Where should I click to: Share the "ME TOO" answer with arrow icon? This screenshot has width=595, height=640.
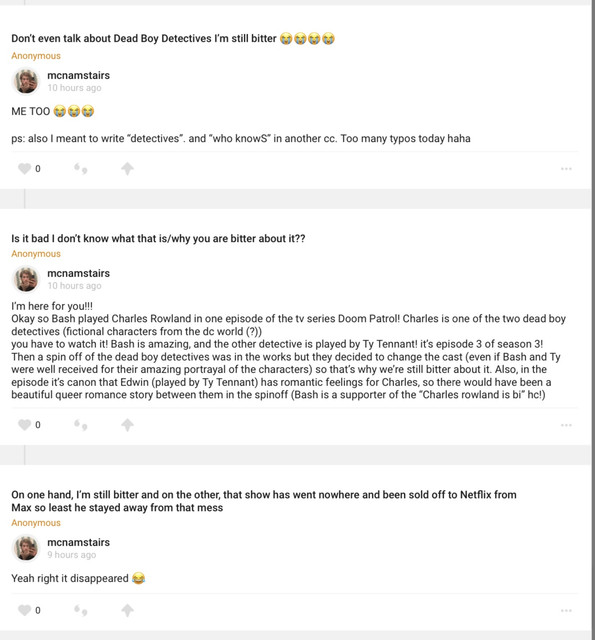(127, 168)
